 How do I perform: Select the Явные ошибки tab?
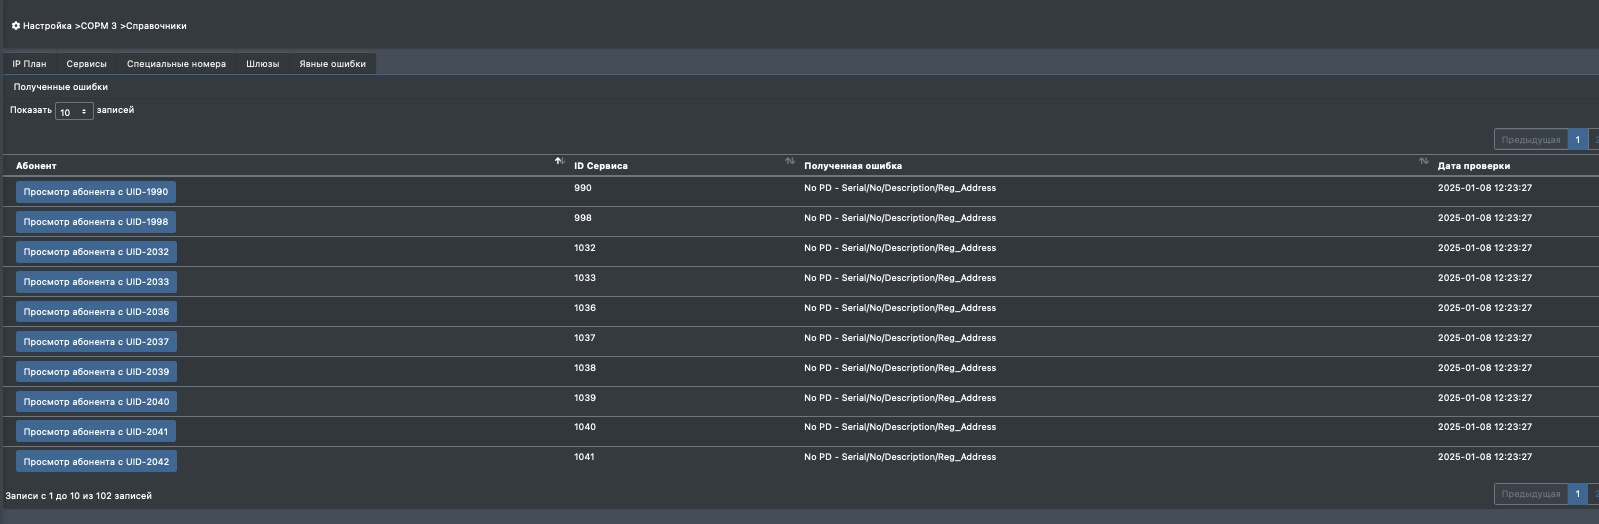pyautogui.click(x=332, y=64)
